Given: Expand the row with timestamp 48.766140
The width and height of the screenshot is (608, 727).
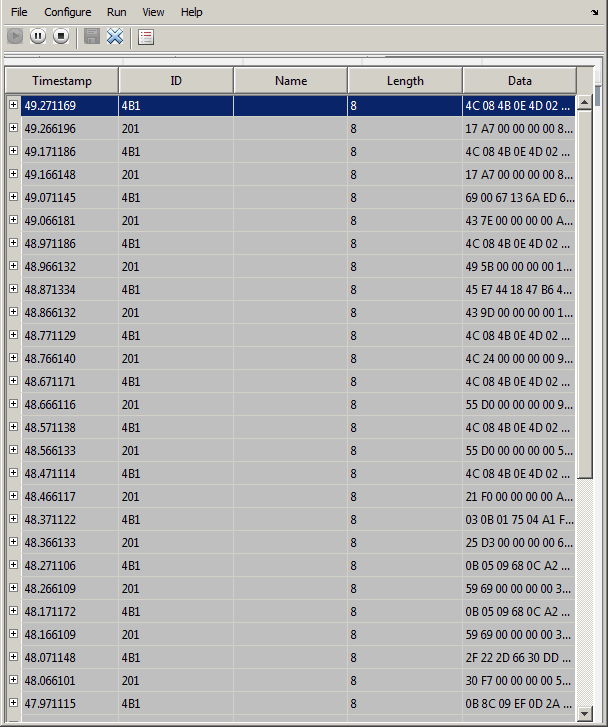Looking at the screenshot, I should [13, 357].
